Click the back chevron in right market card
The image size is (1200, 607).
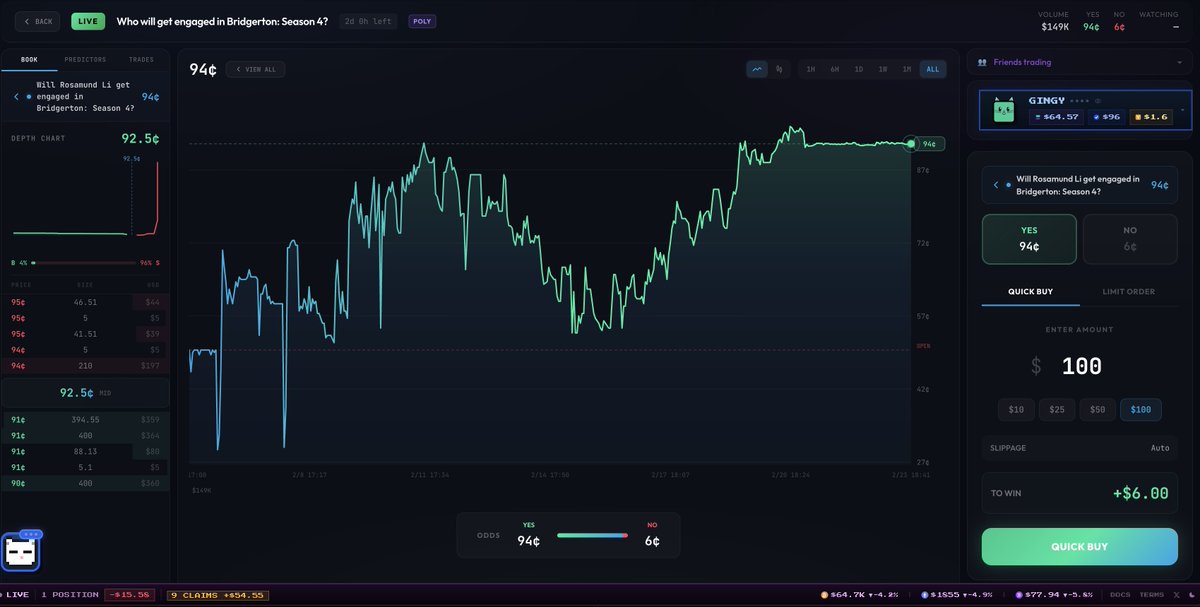click(x=996, y=185)
